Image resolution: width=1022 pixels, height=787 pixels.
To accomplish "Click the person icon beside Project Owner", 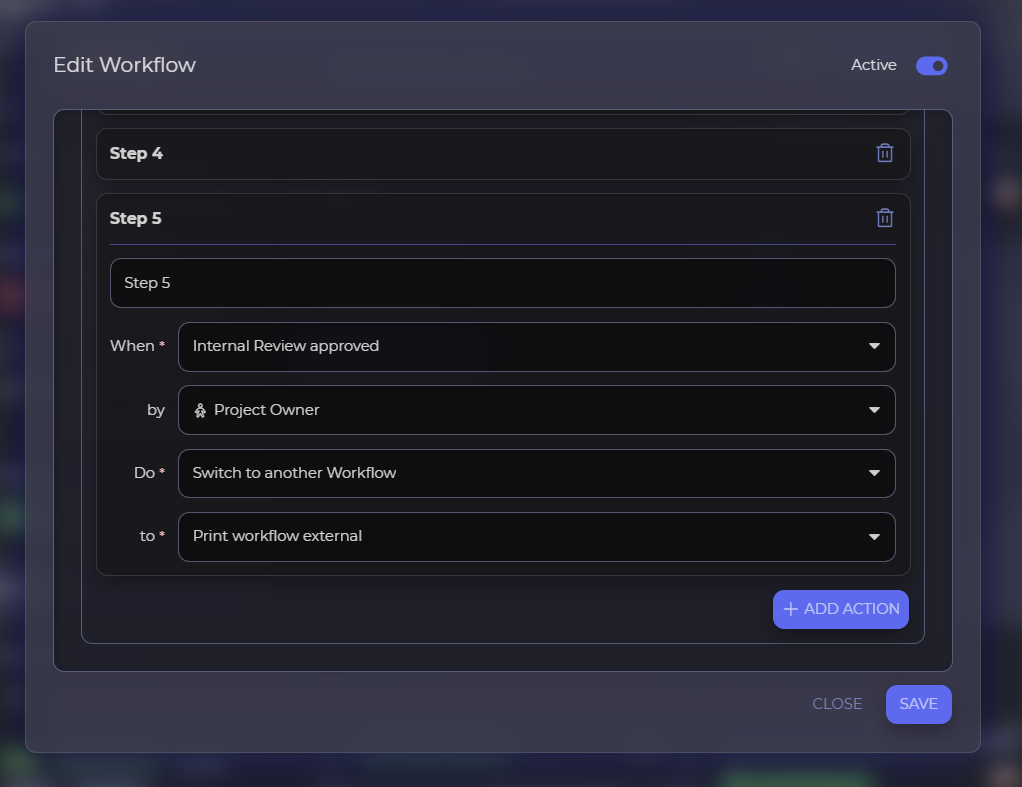I will (200, 410).
